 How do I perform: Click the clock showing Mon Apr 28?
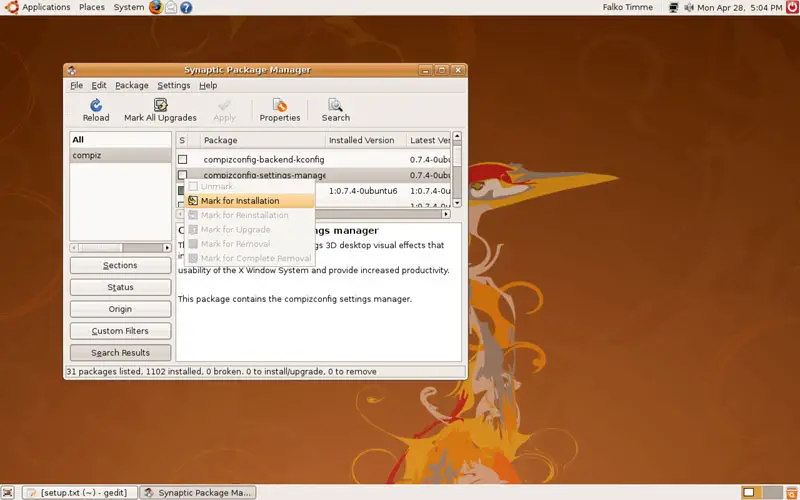point(739,8)
